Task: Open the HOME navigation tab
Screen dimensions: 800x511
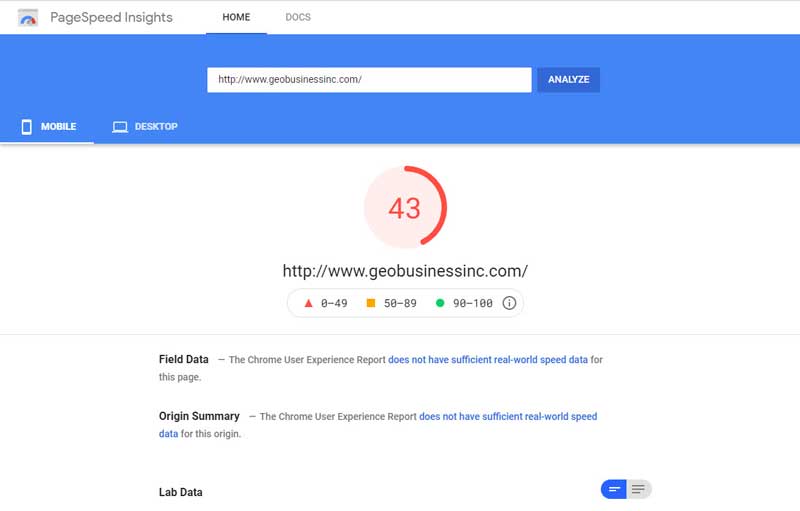Action: coord(236,17)
